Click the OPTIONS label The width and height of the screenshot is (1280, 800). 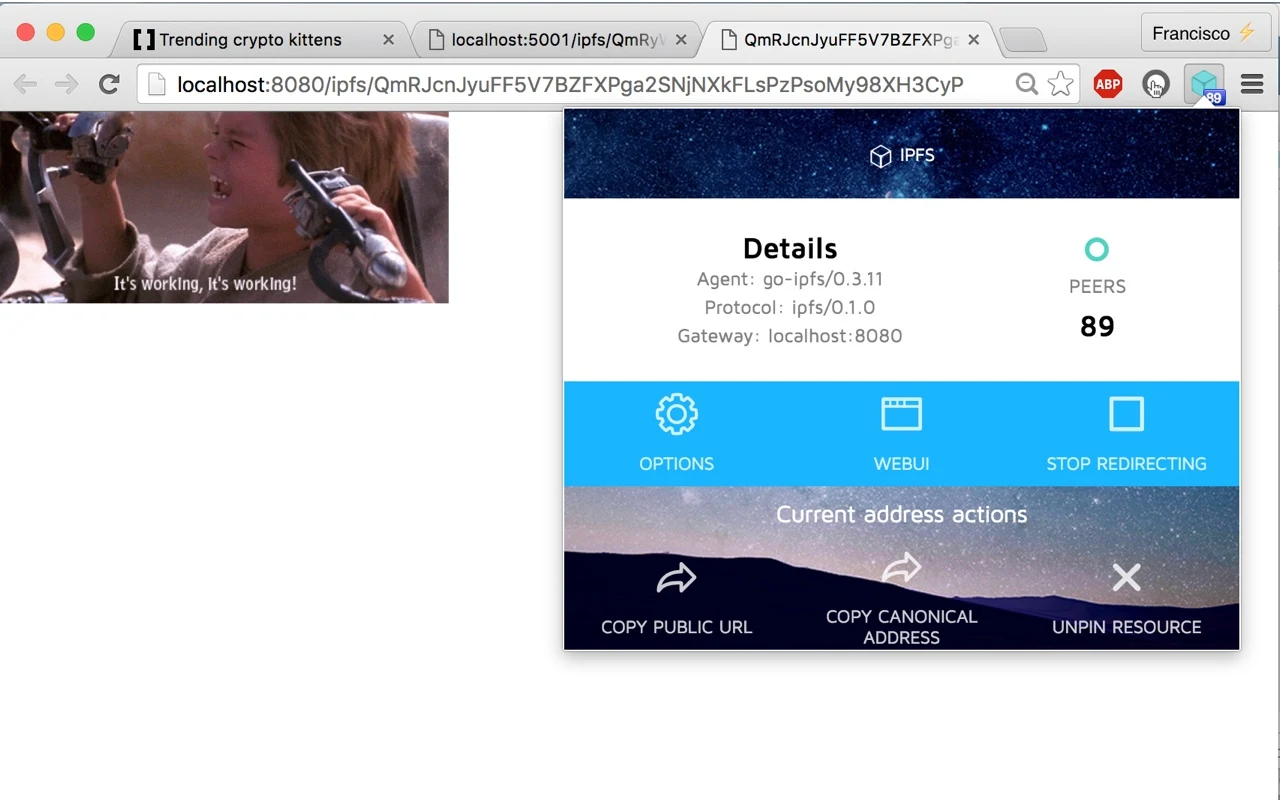pos(676,464)
